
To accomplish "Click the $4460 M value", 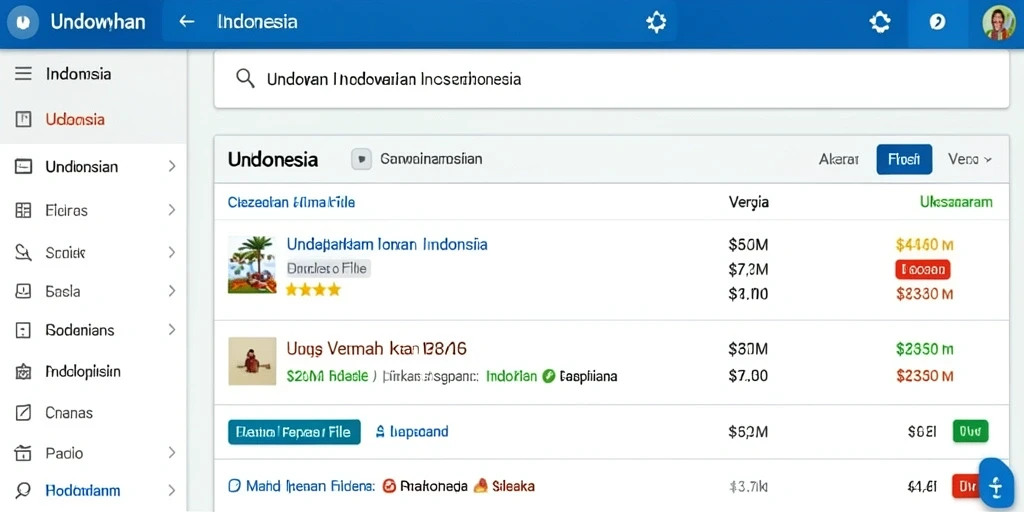I will 925,245.
